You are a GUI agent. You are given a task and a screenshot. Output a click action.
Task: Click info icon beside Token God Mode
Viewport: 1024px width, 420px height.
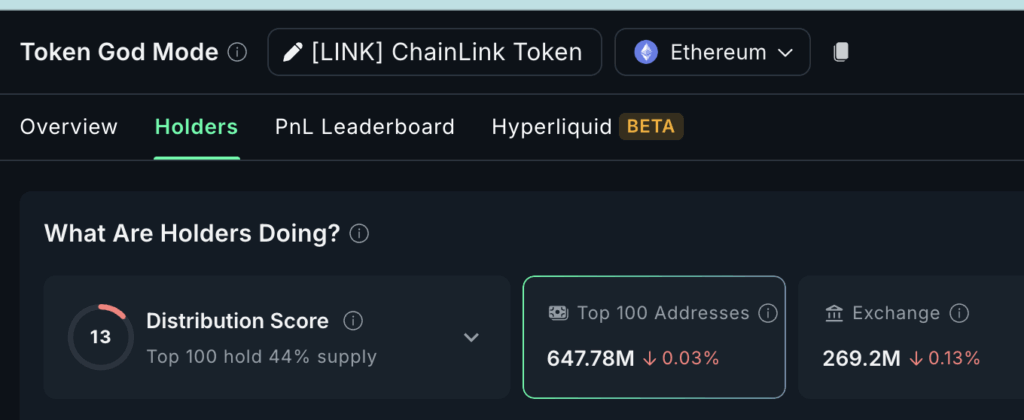[237, 52]
